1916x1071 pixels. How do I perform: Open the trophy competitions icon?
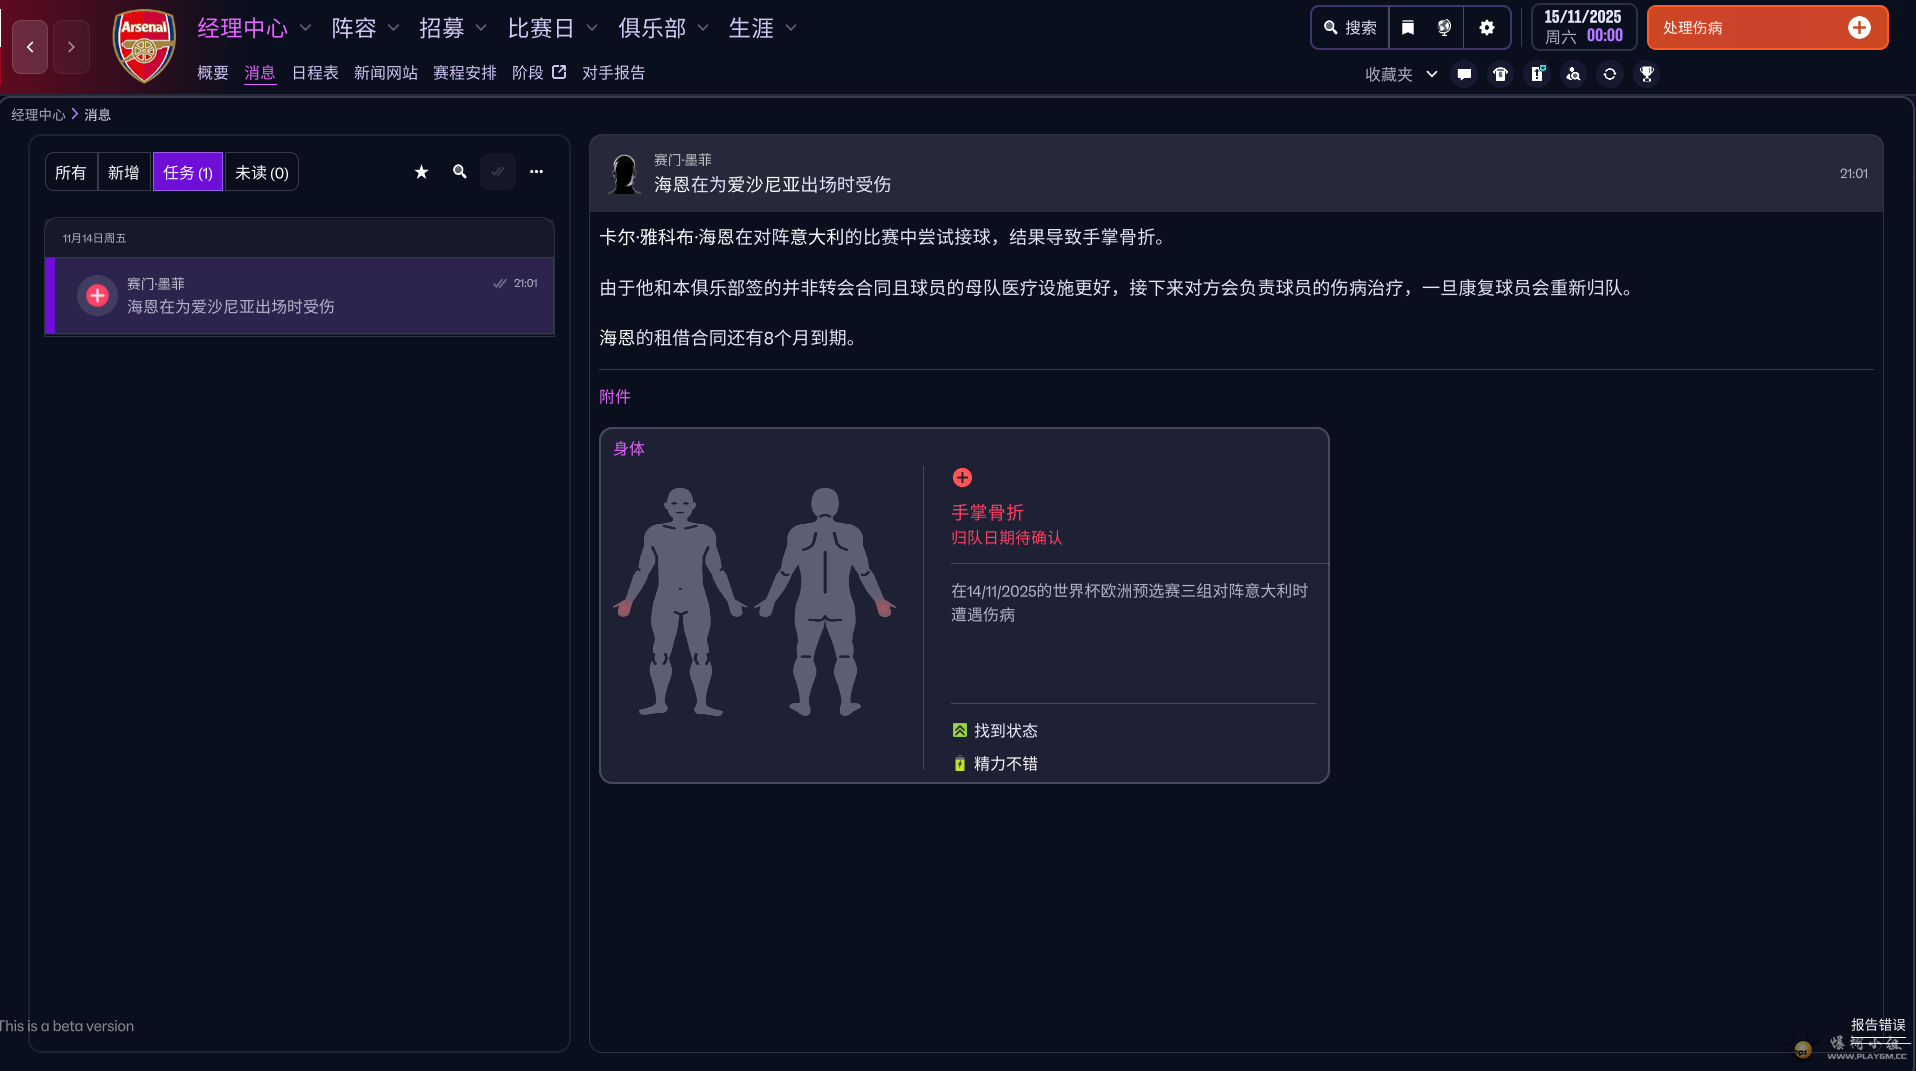click(x=1647, y=74)
